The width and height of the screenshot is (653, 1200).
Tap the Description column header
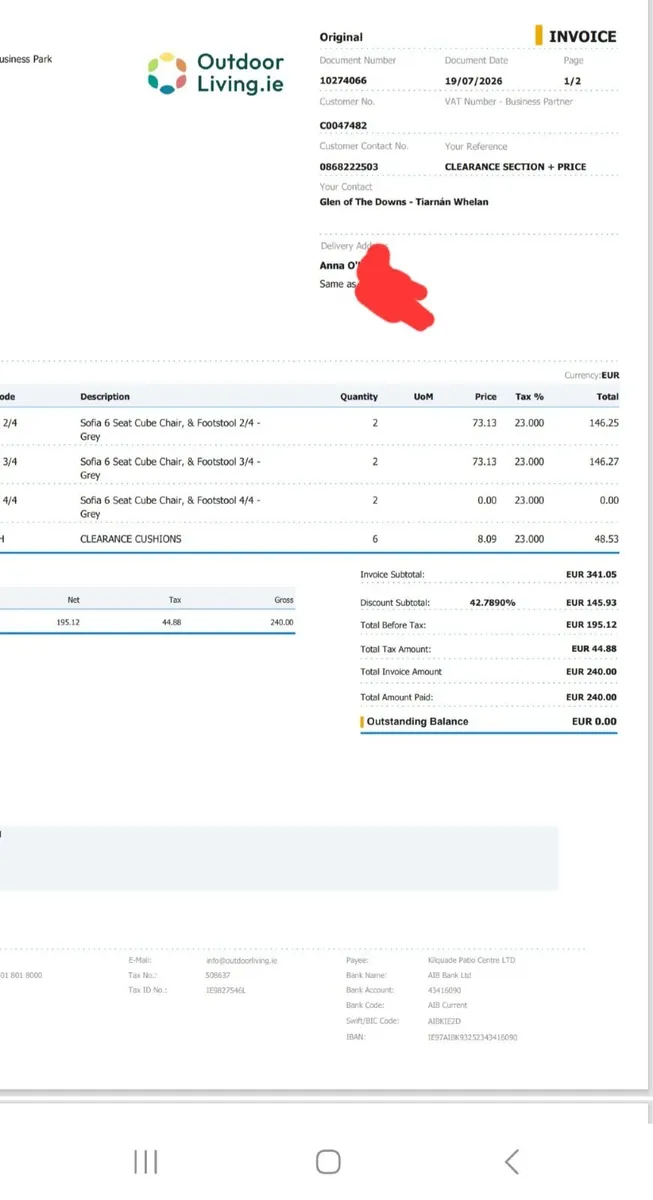pyautogui.click(x=105, y=397)
